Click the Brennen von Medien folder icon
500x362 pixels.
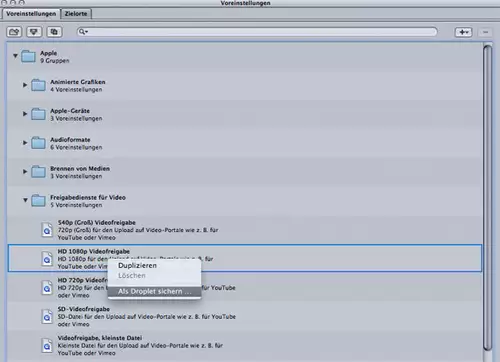tap(38, 172)
